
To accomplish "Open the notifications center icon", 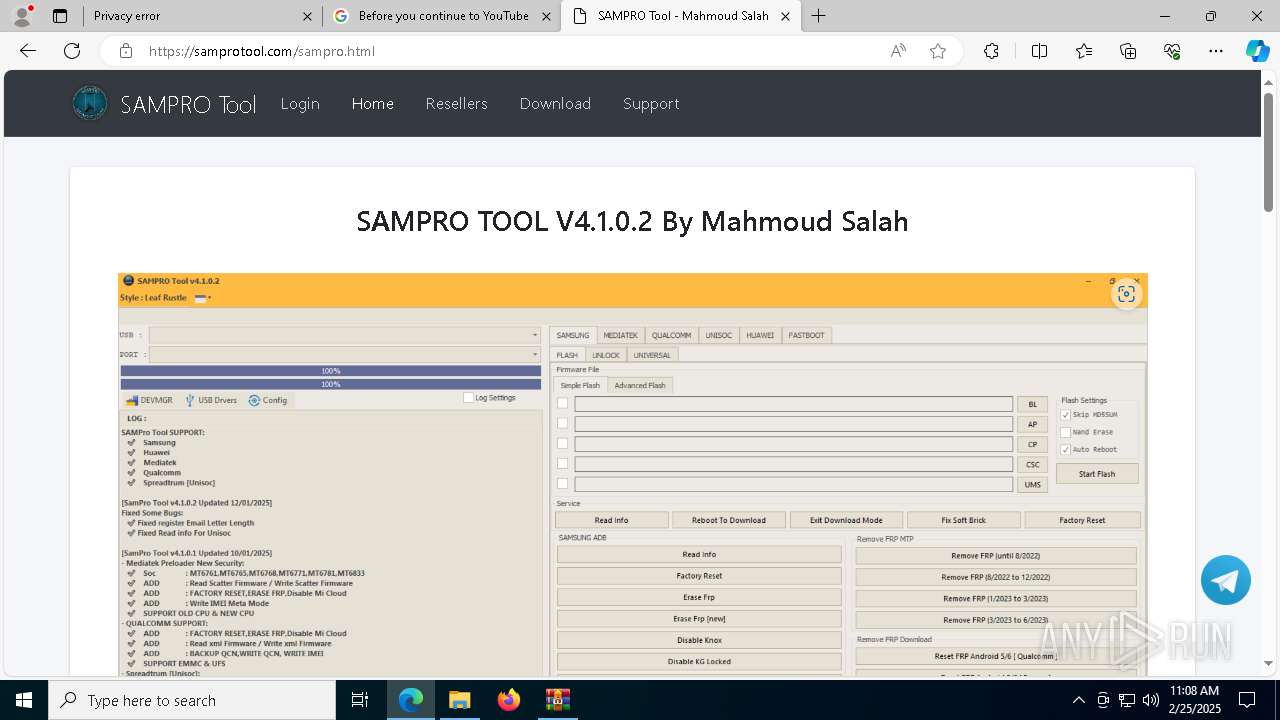I will coord(1247,700).
